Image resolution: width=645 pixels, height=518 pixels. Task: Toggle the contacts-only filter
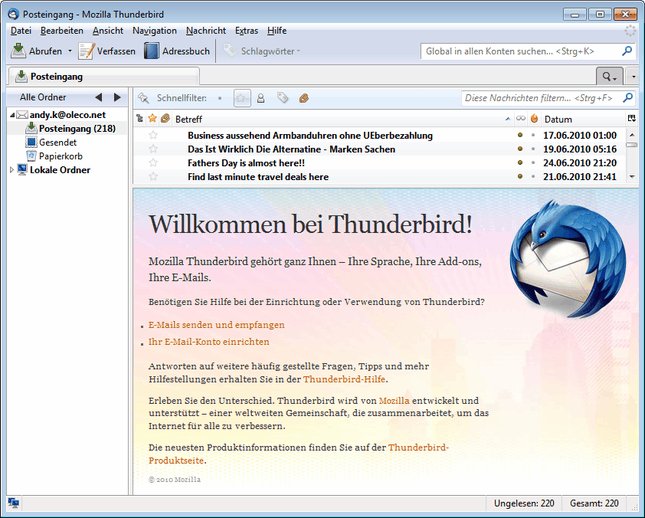261,98
